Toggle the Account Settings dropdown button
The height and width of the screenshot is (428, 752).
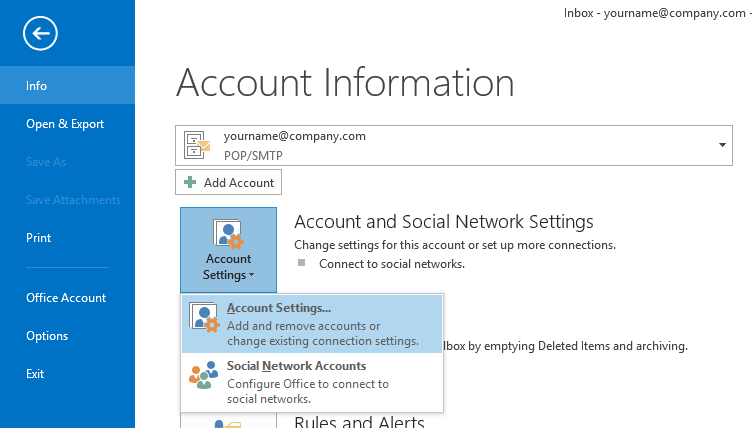point(228,250)
